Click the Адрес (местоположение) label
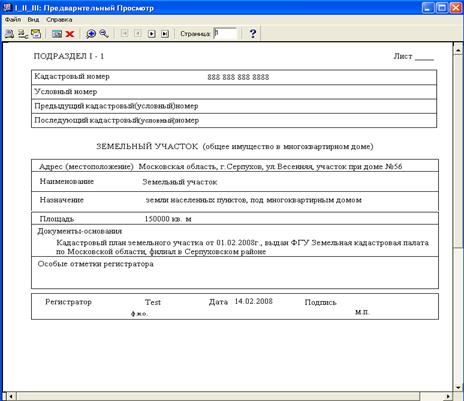This screenshot has width=464, height=401. 86,167
